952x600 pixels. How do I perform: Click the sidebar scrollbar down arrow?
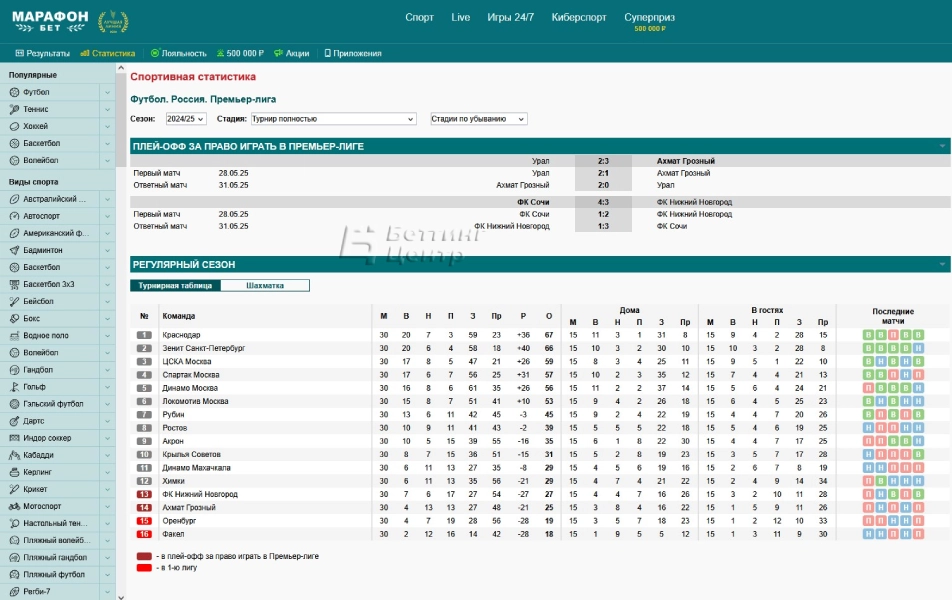121,596
